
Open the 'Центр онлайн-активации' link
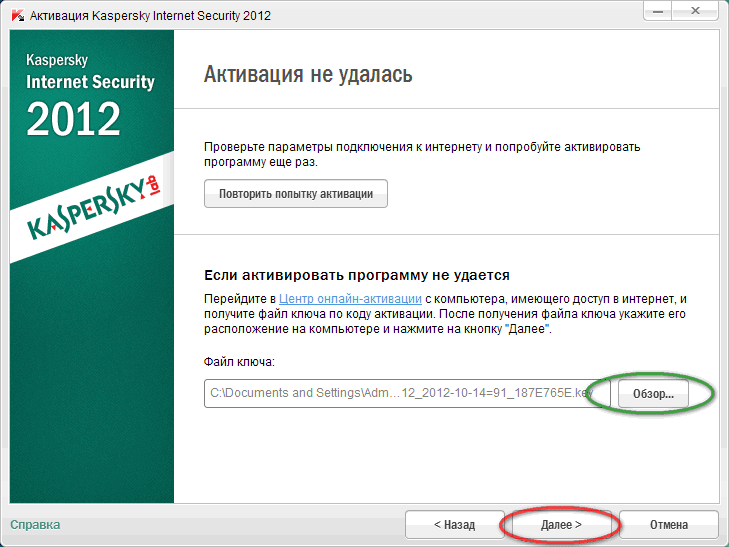tap(350, 299)
